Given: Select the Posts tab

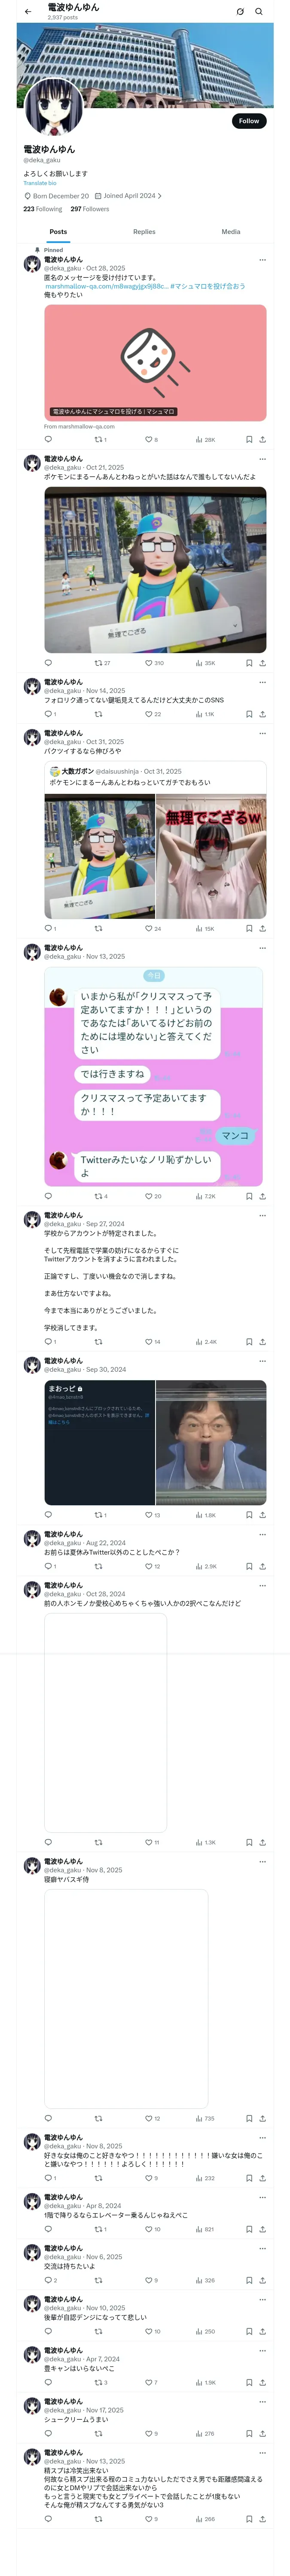Looking at the screenshot, I should pos(59,231).
